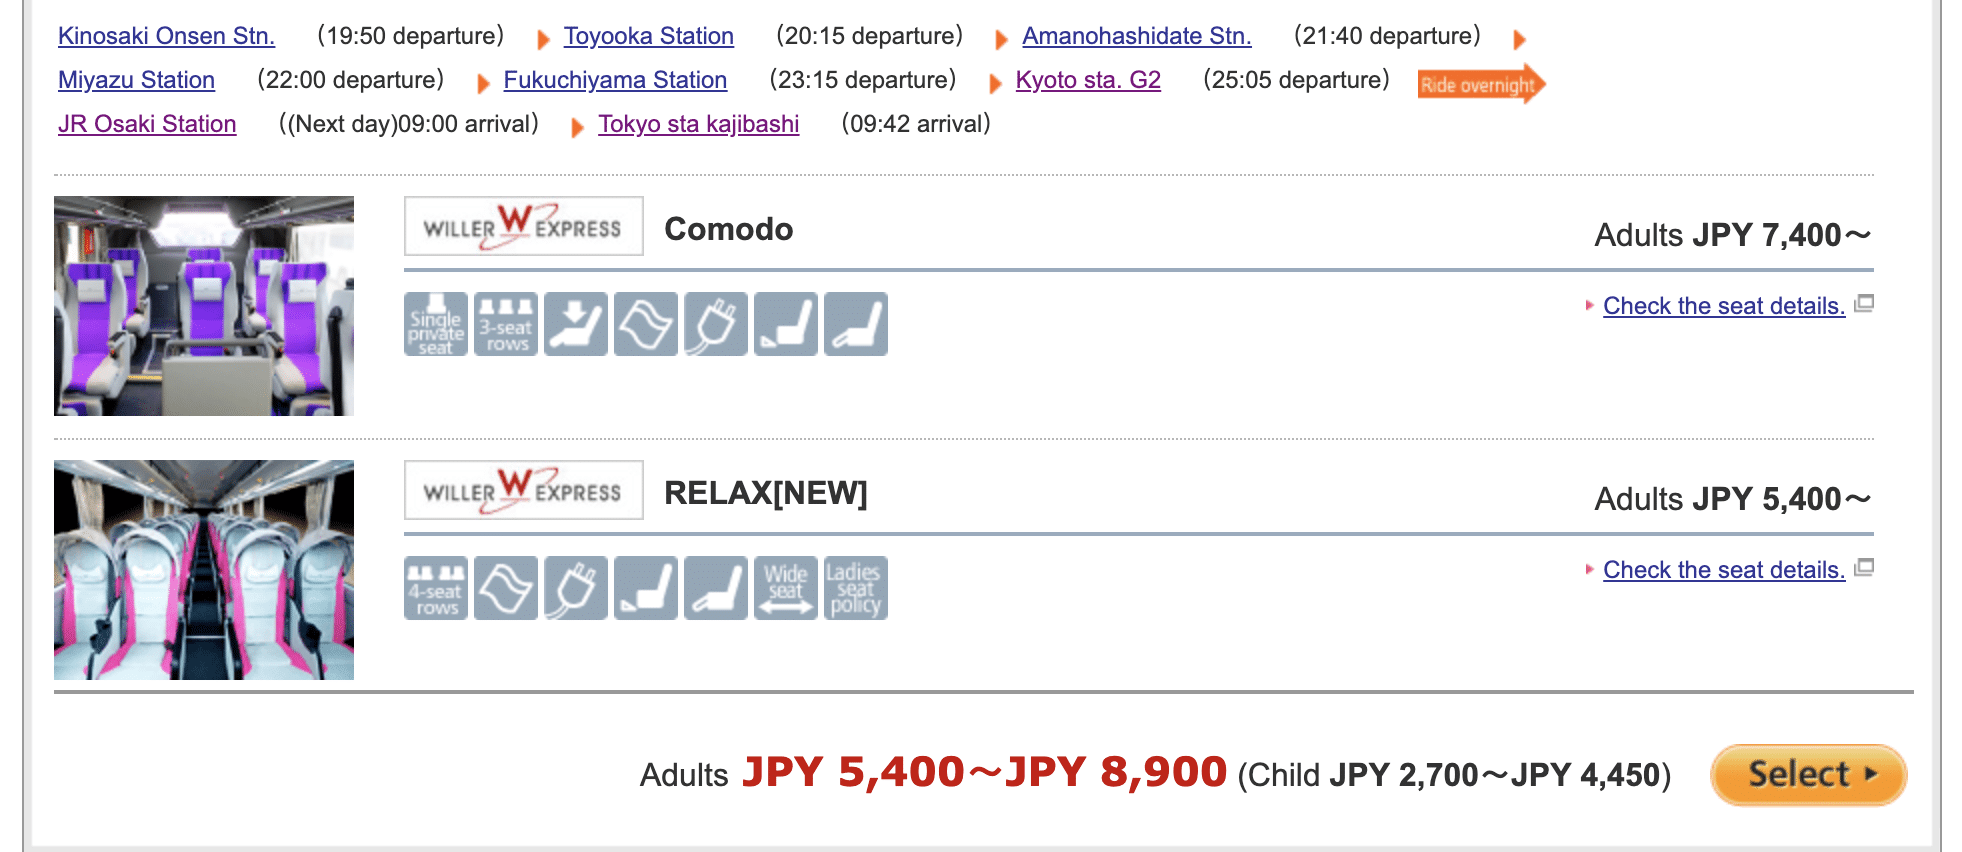The image size is (1962, 852).
Task: Click the (09:42 arrival) time text
Action: 916,124
